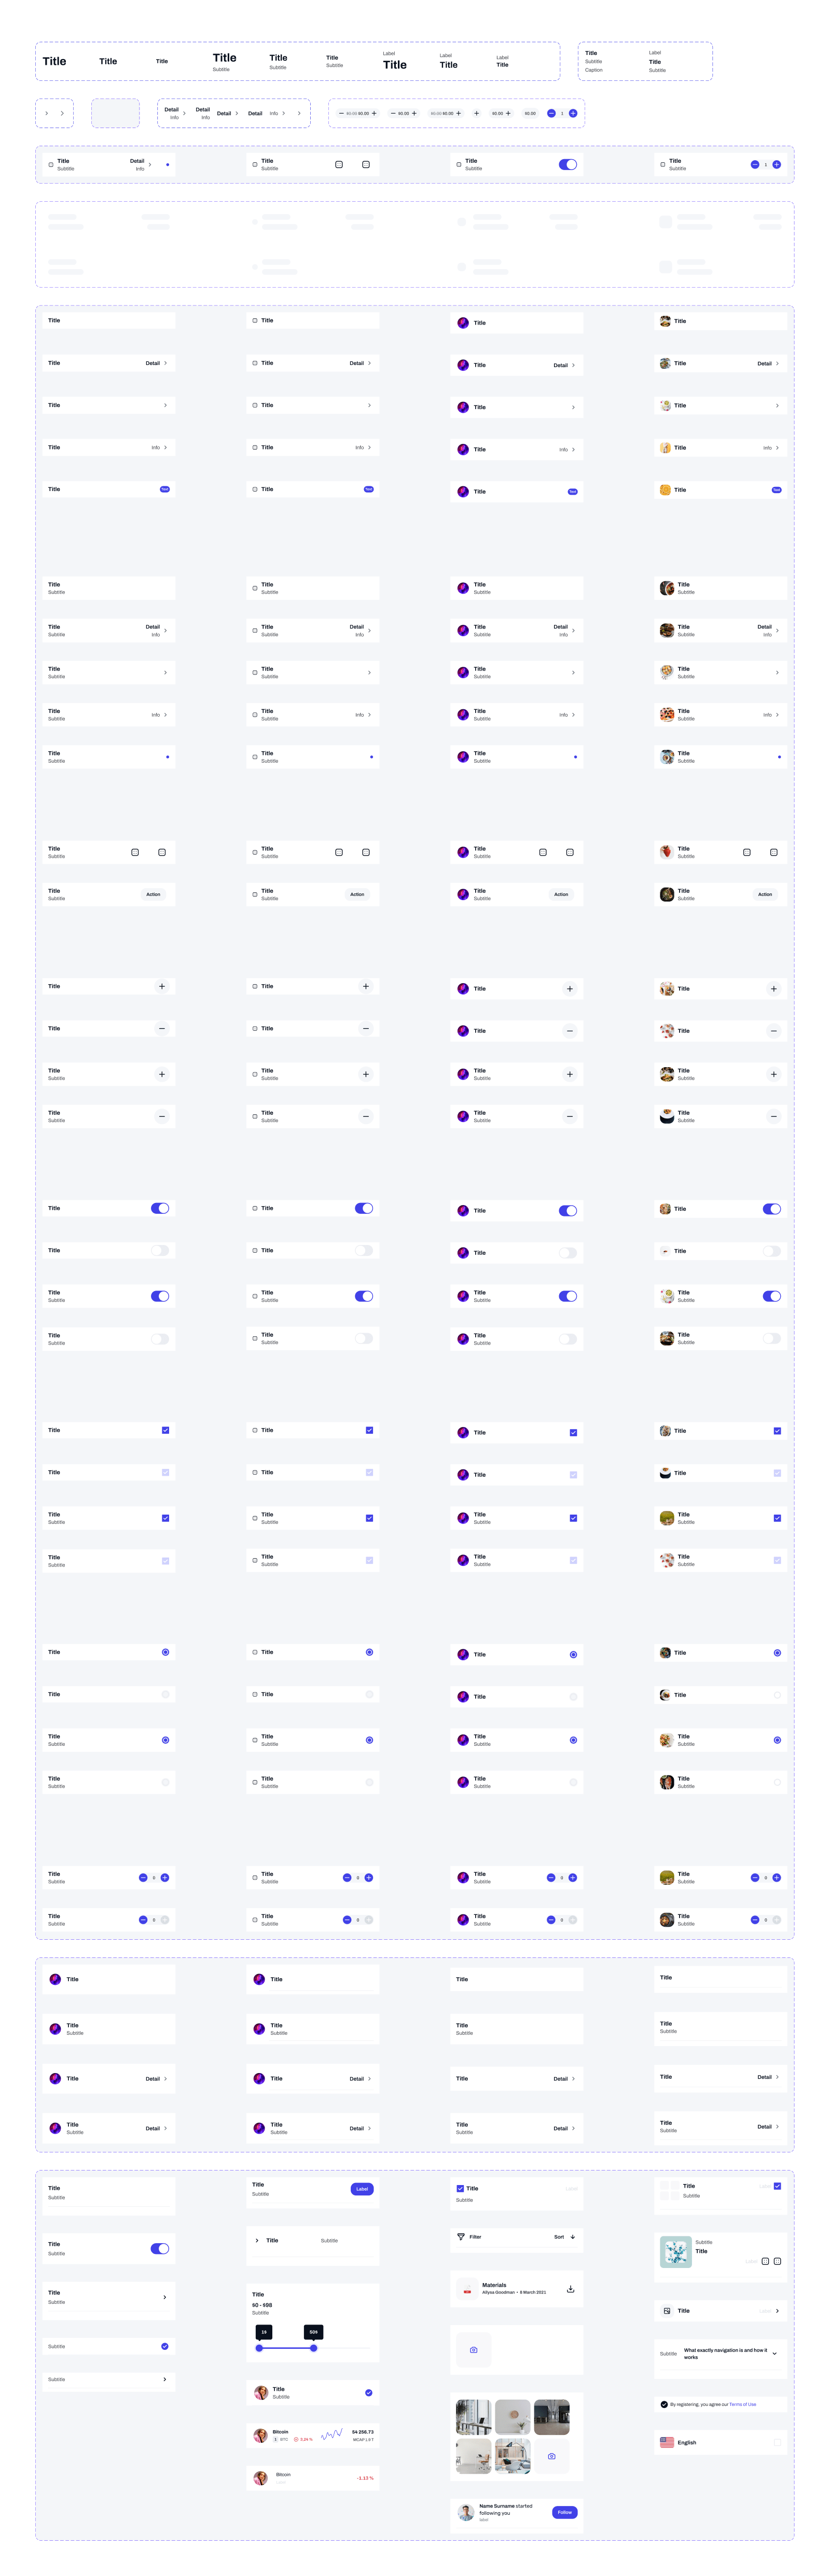
Task: Click the Follow button
Action: pos(565,2512)
